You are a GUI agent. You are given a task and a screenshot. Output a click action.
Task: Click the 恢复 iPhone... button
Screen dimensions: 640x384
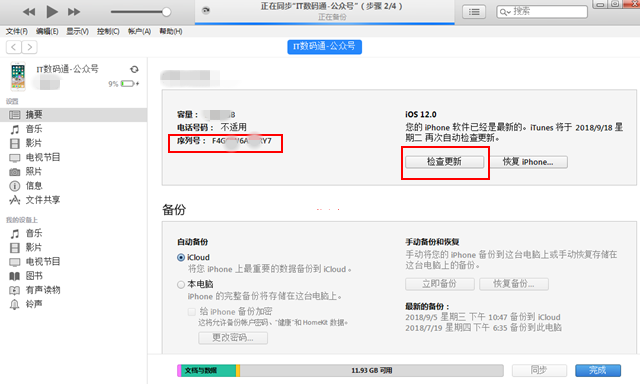(x=529, y=162)
